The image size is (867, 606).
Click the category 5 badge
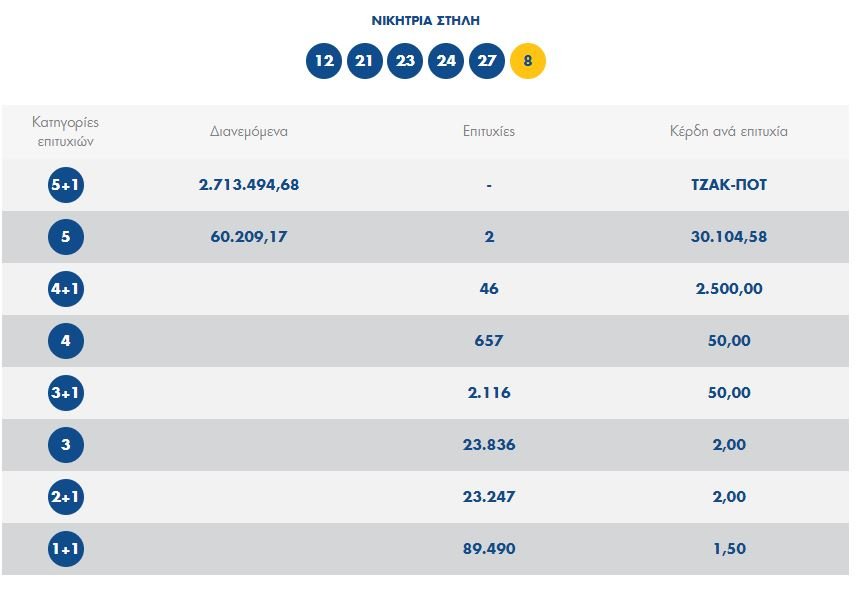click(66, 237)
